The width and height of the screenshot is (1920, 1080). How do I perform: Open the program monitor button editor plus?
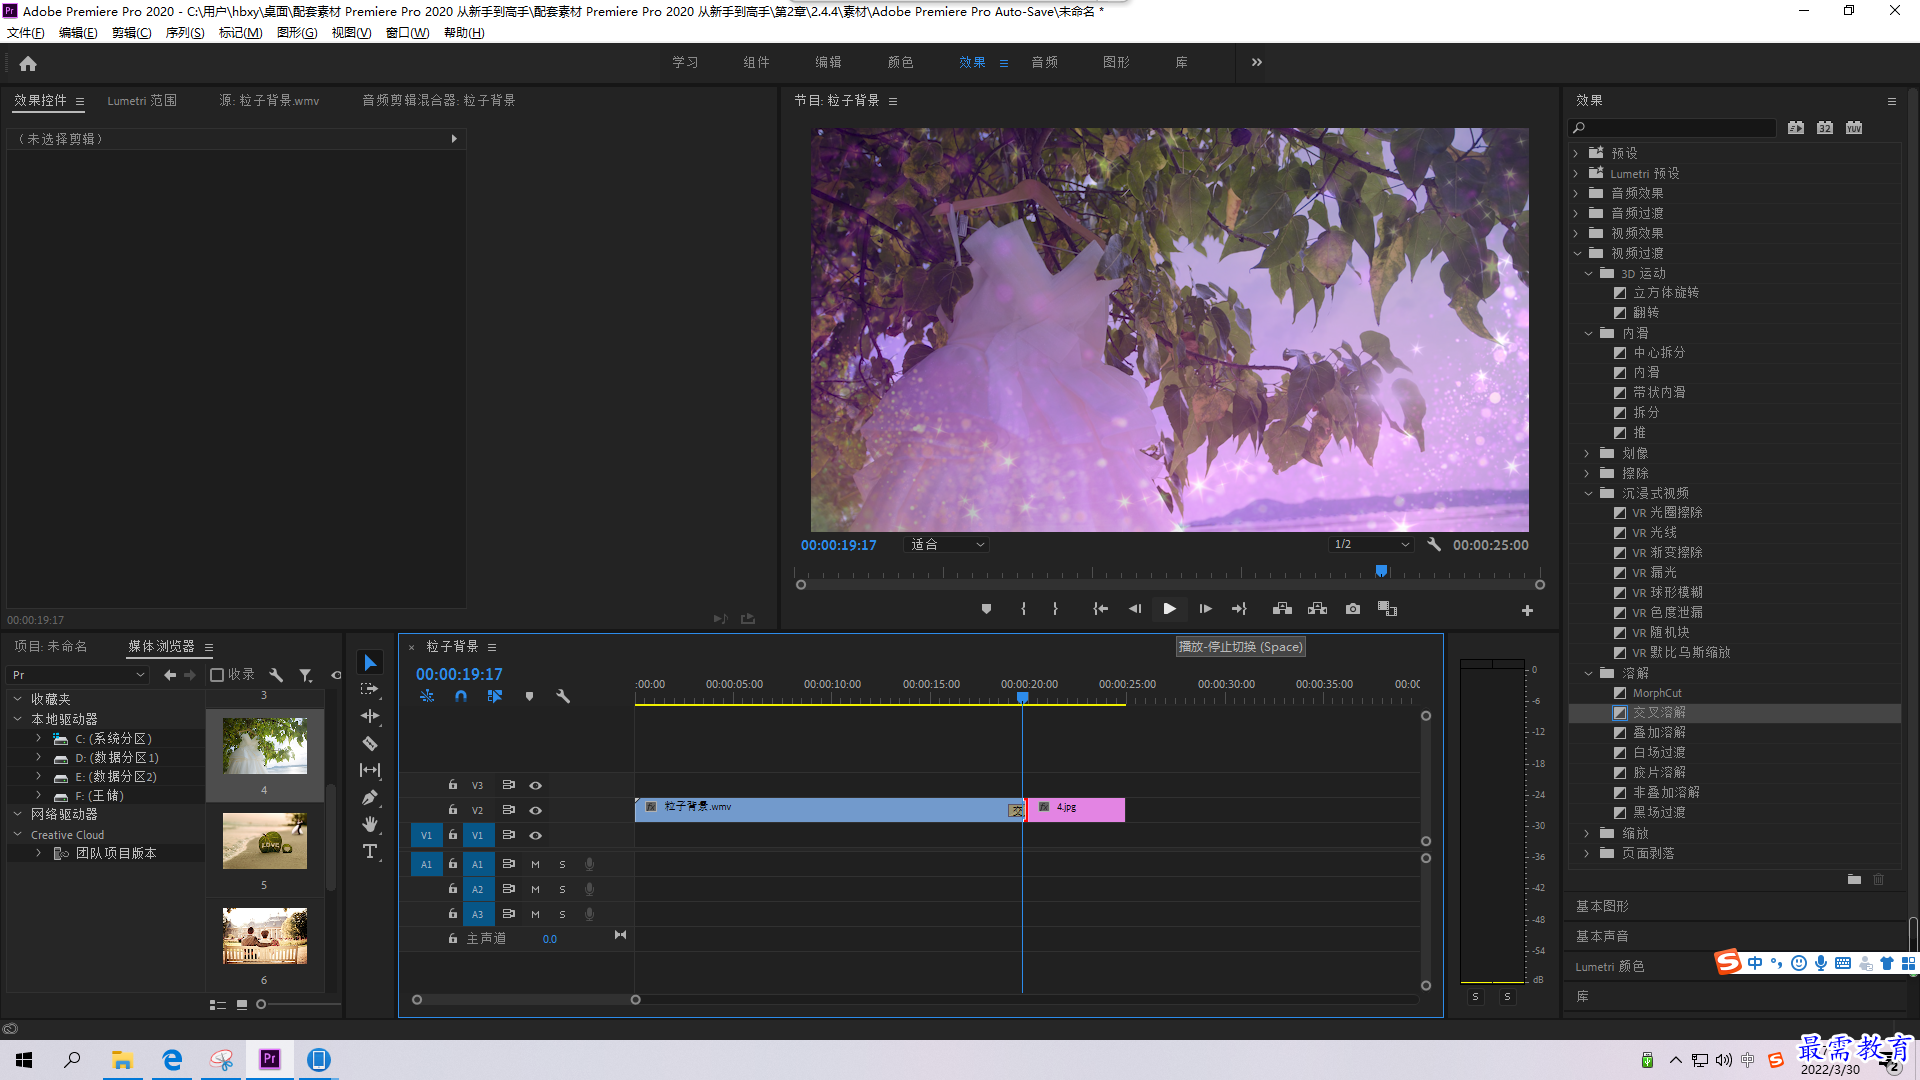(x=1527, y=610)
